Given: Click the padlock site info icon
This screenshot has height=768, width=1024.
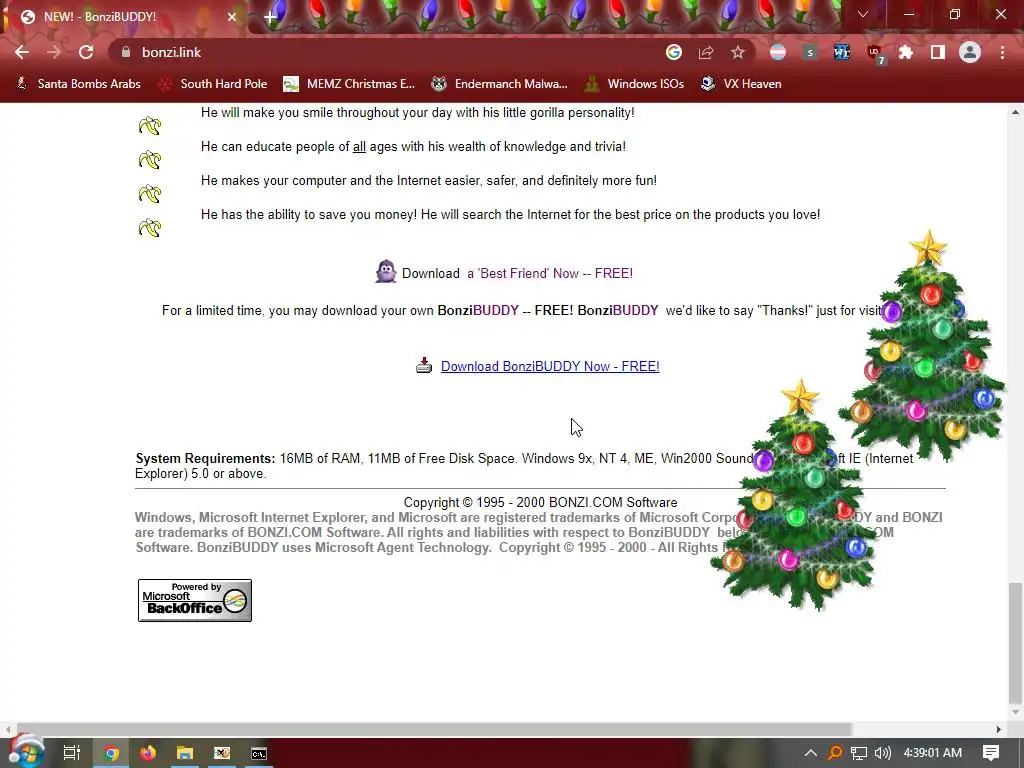Looking at the screenshot, I should point(126,52).
